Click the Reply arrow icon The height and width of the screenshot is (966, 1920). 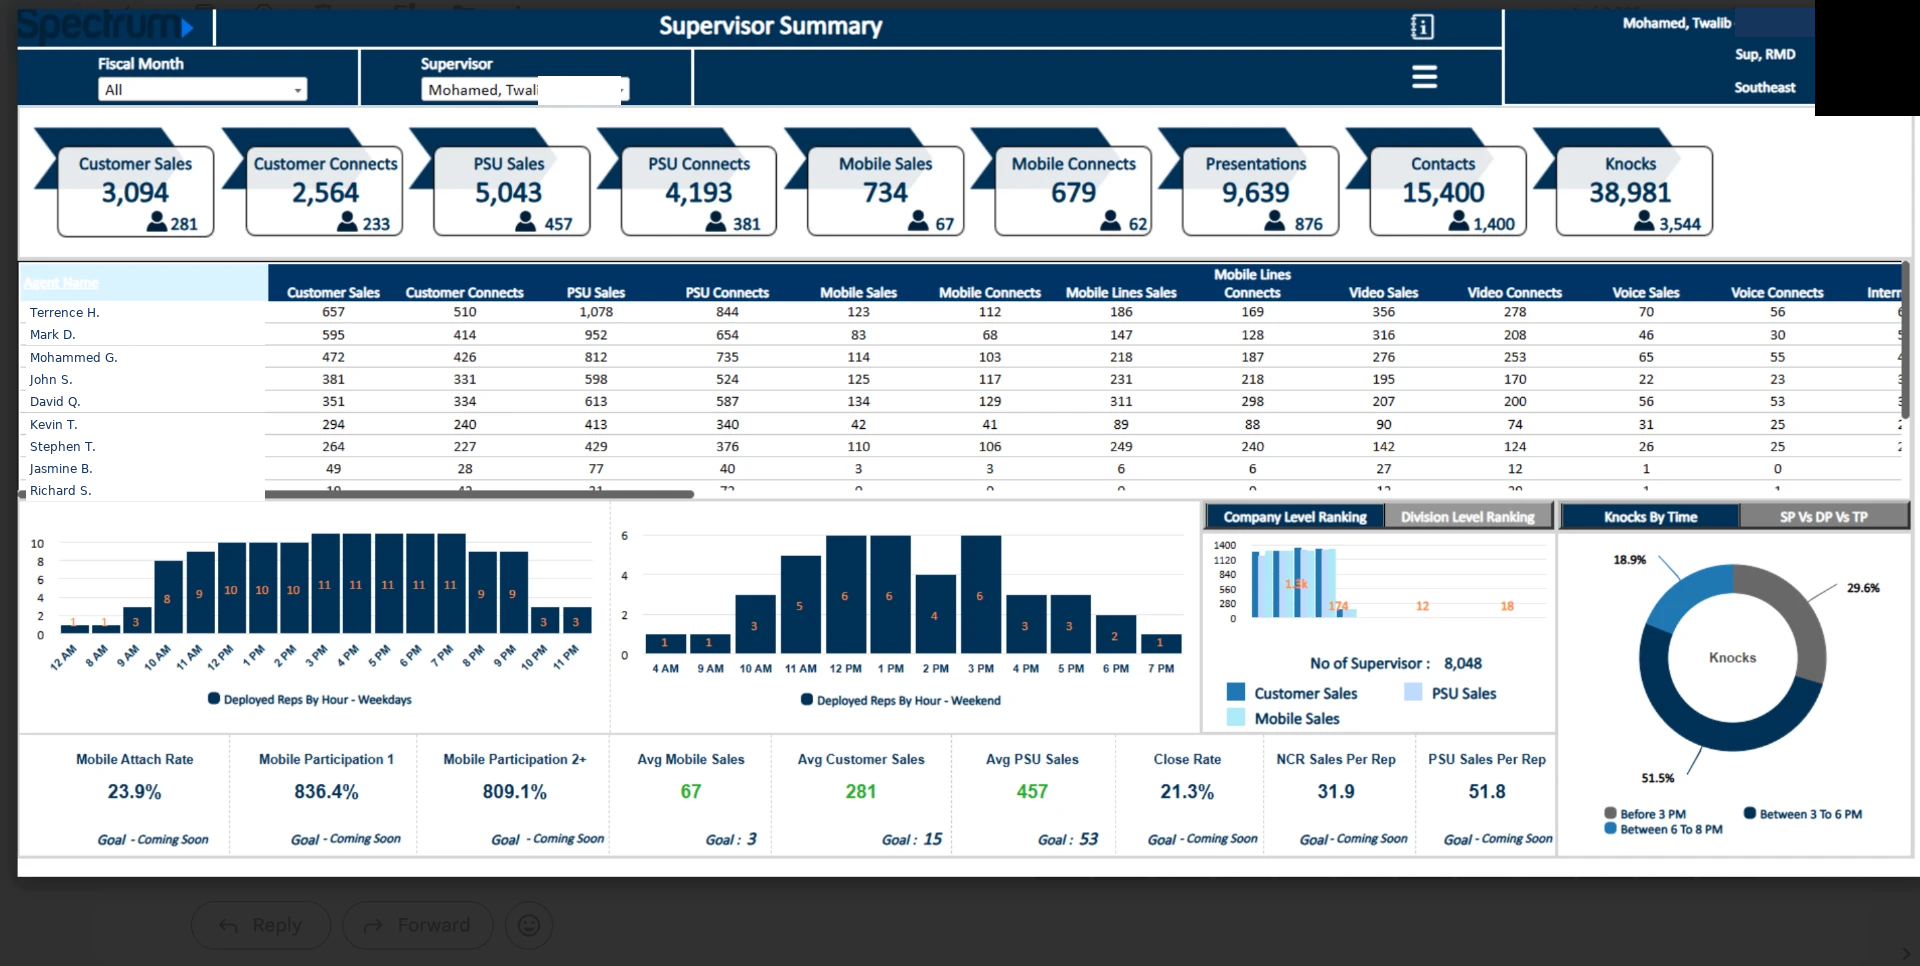tap(228, 926)
